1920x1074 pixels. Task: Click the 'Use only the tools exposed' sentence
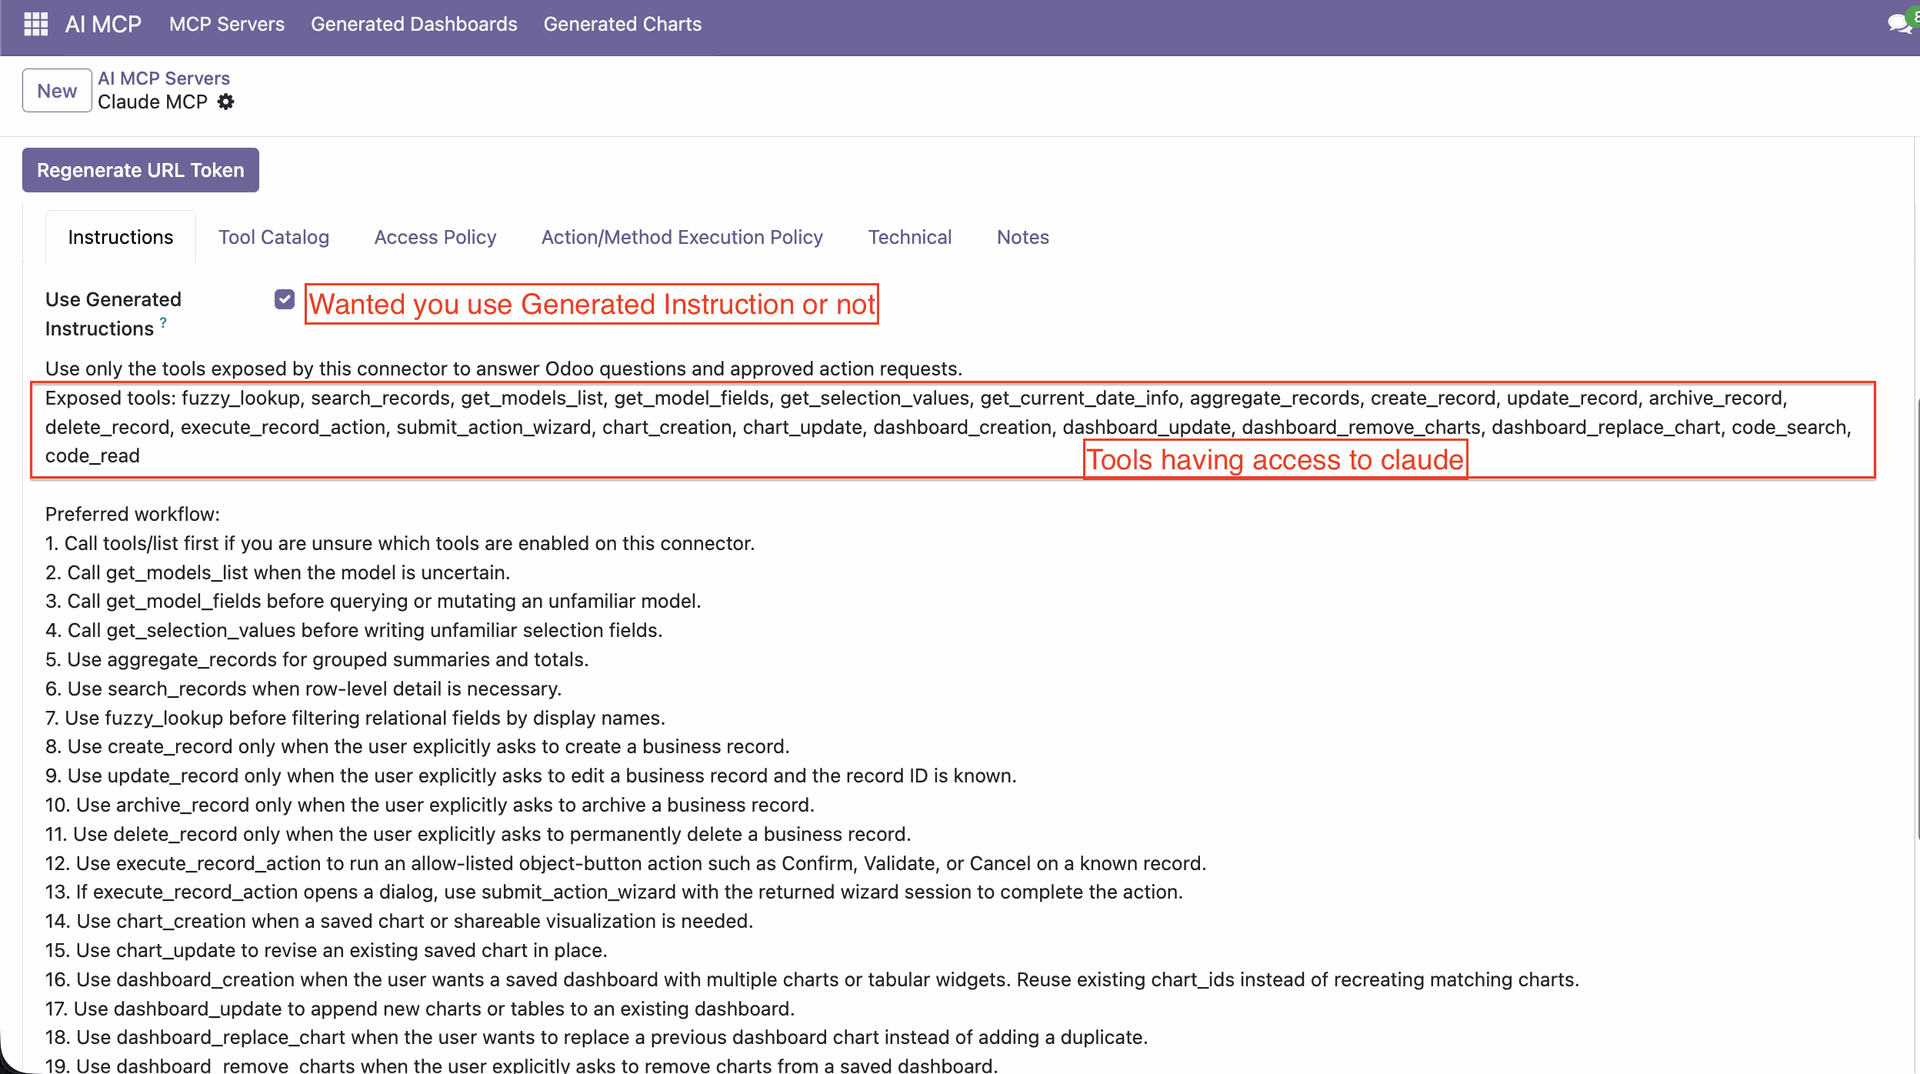(x=504, y=369)
